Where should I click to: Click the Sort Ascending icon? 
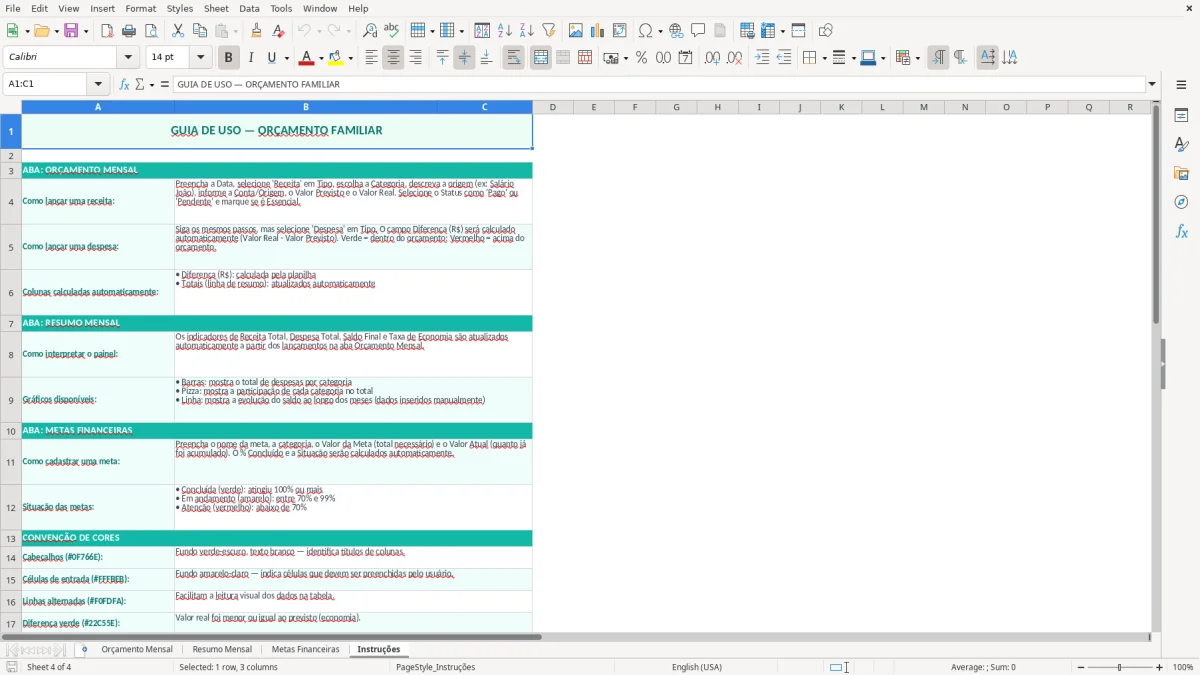pyautogui.click(x=505, y=31)
